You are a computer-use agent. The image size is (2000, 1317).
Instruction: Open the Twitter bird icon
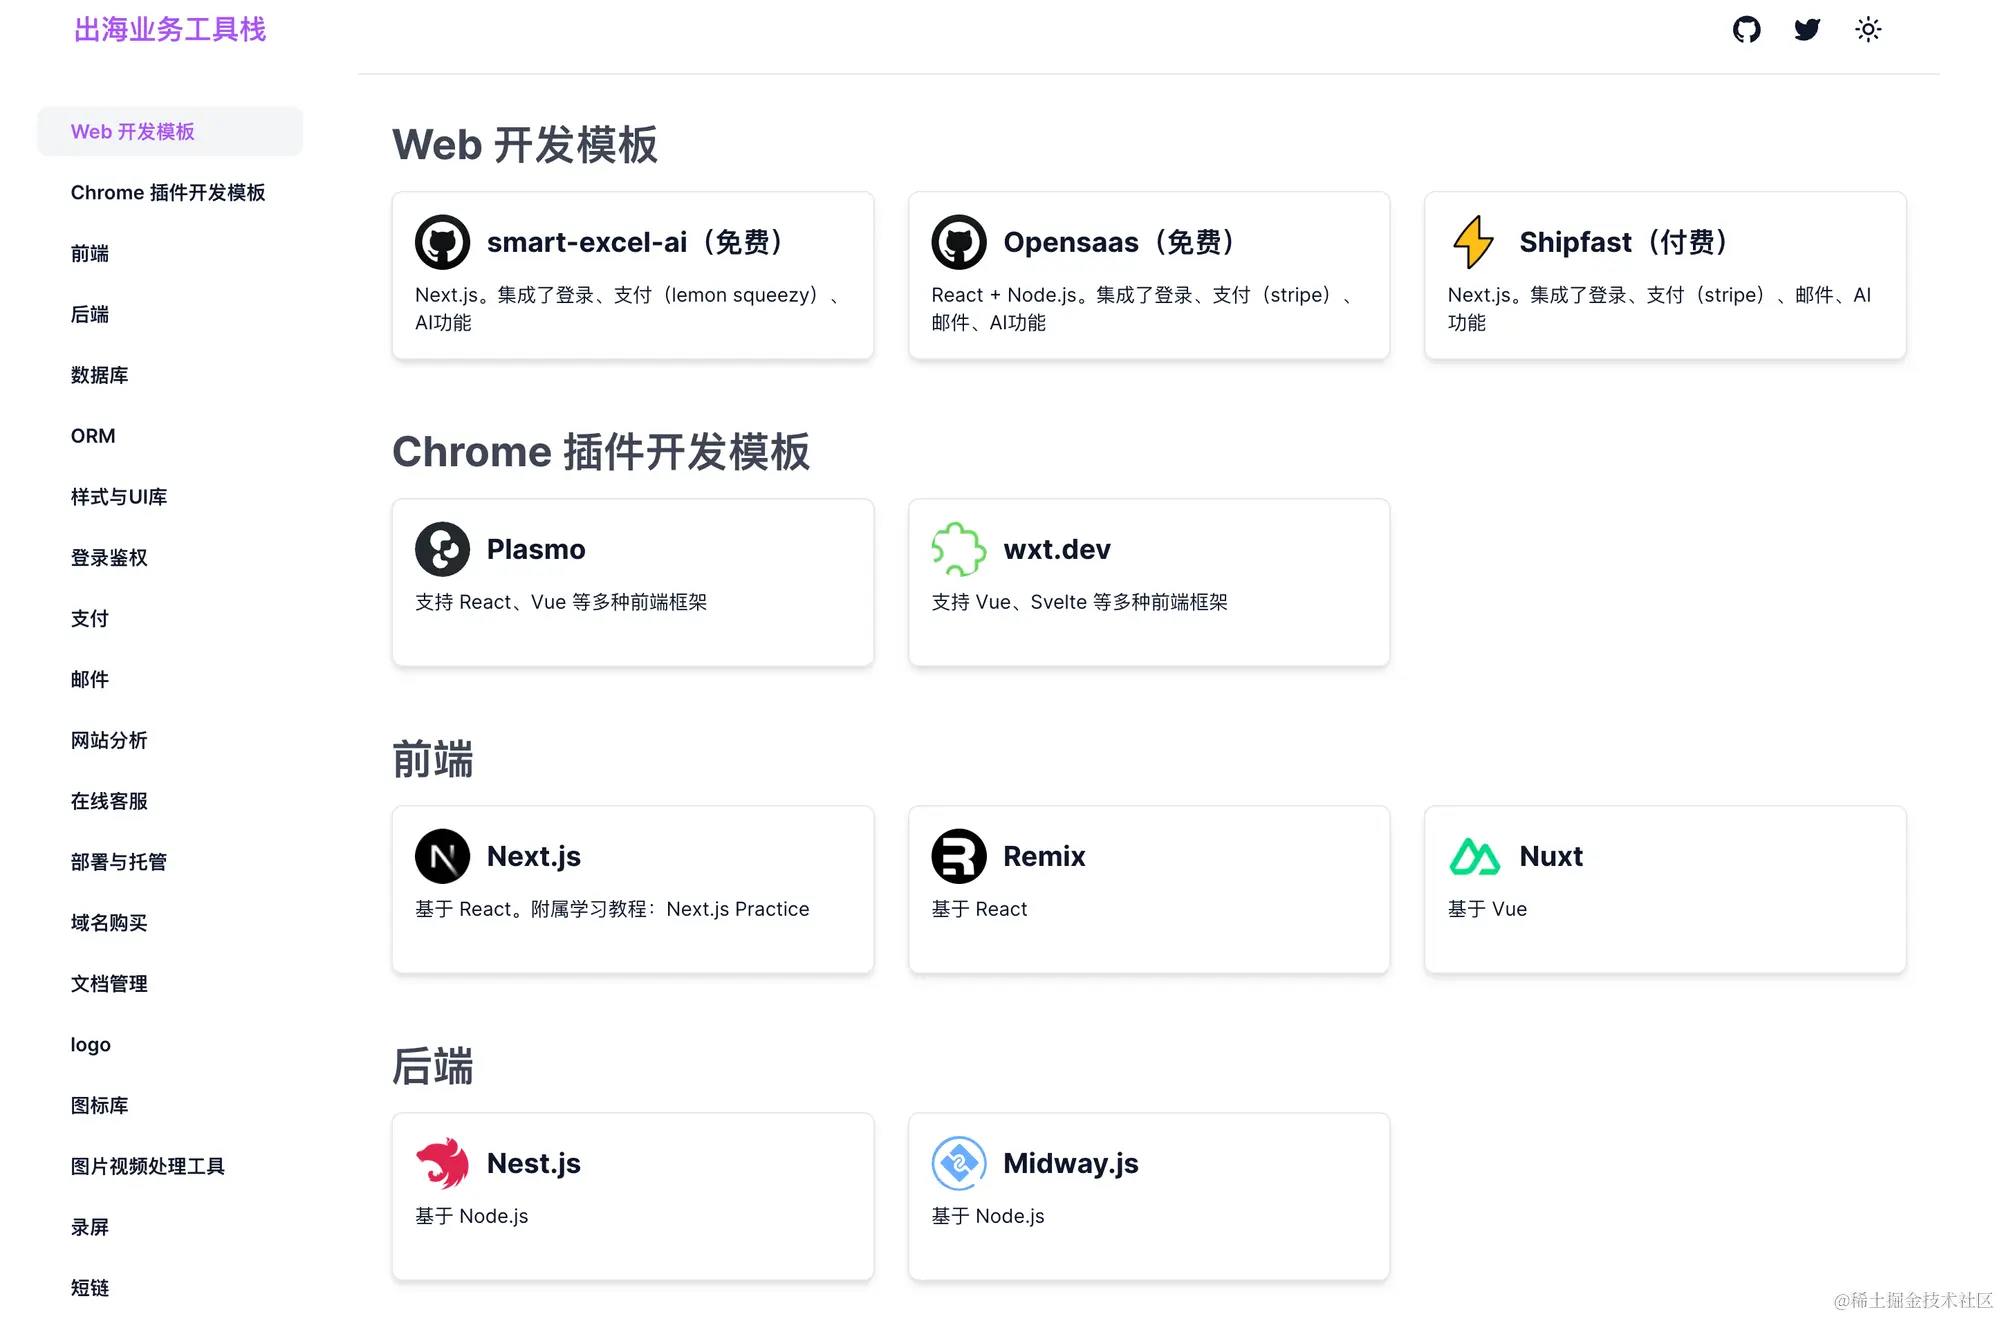click(1807, 29)
